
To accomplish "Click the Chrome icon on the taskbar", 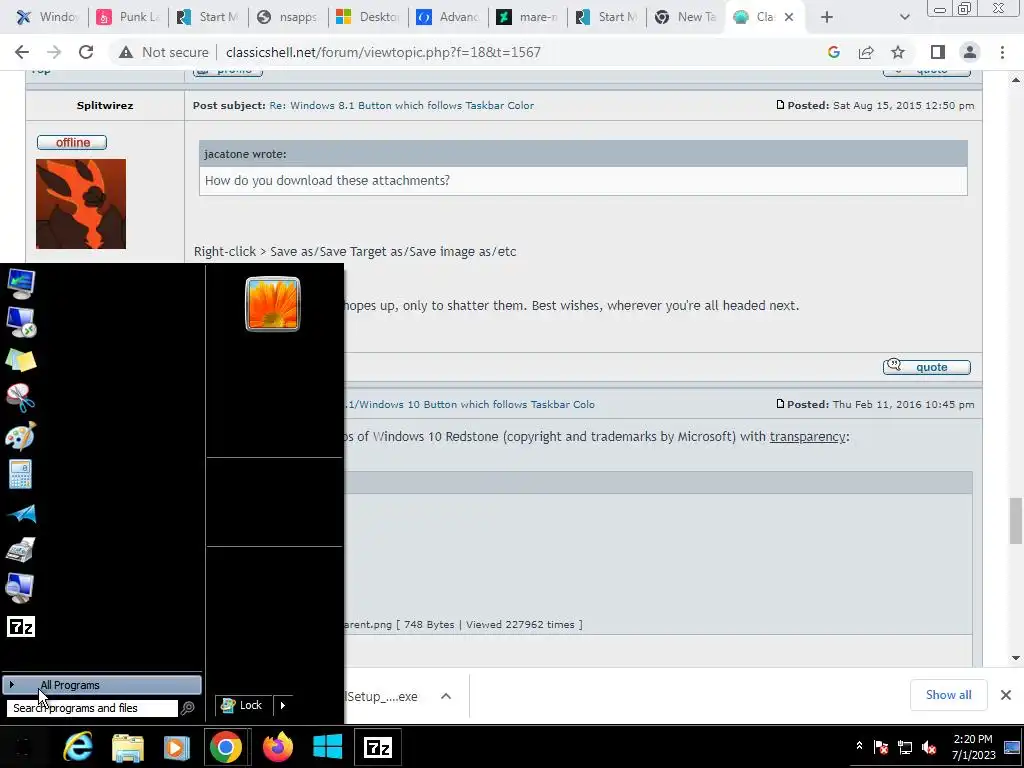I will pyautogui.click(x=225, y=747).
